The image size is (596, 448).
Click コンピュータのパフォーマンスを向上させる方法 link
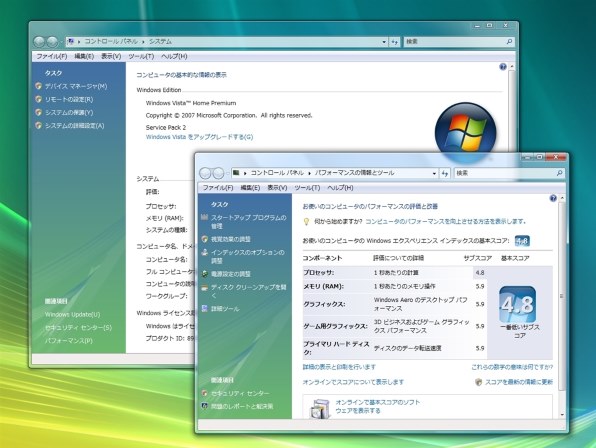point(445,221)
